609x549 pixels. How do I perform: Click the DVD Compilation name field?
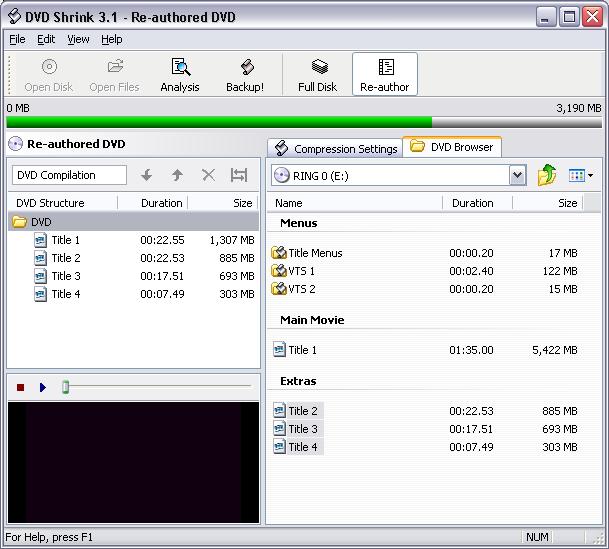tap(69, 175)
